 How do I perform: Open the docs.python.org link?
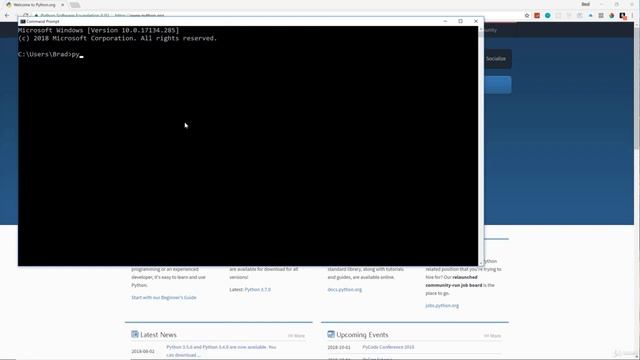pos(344,289)
